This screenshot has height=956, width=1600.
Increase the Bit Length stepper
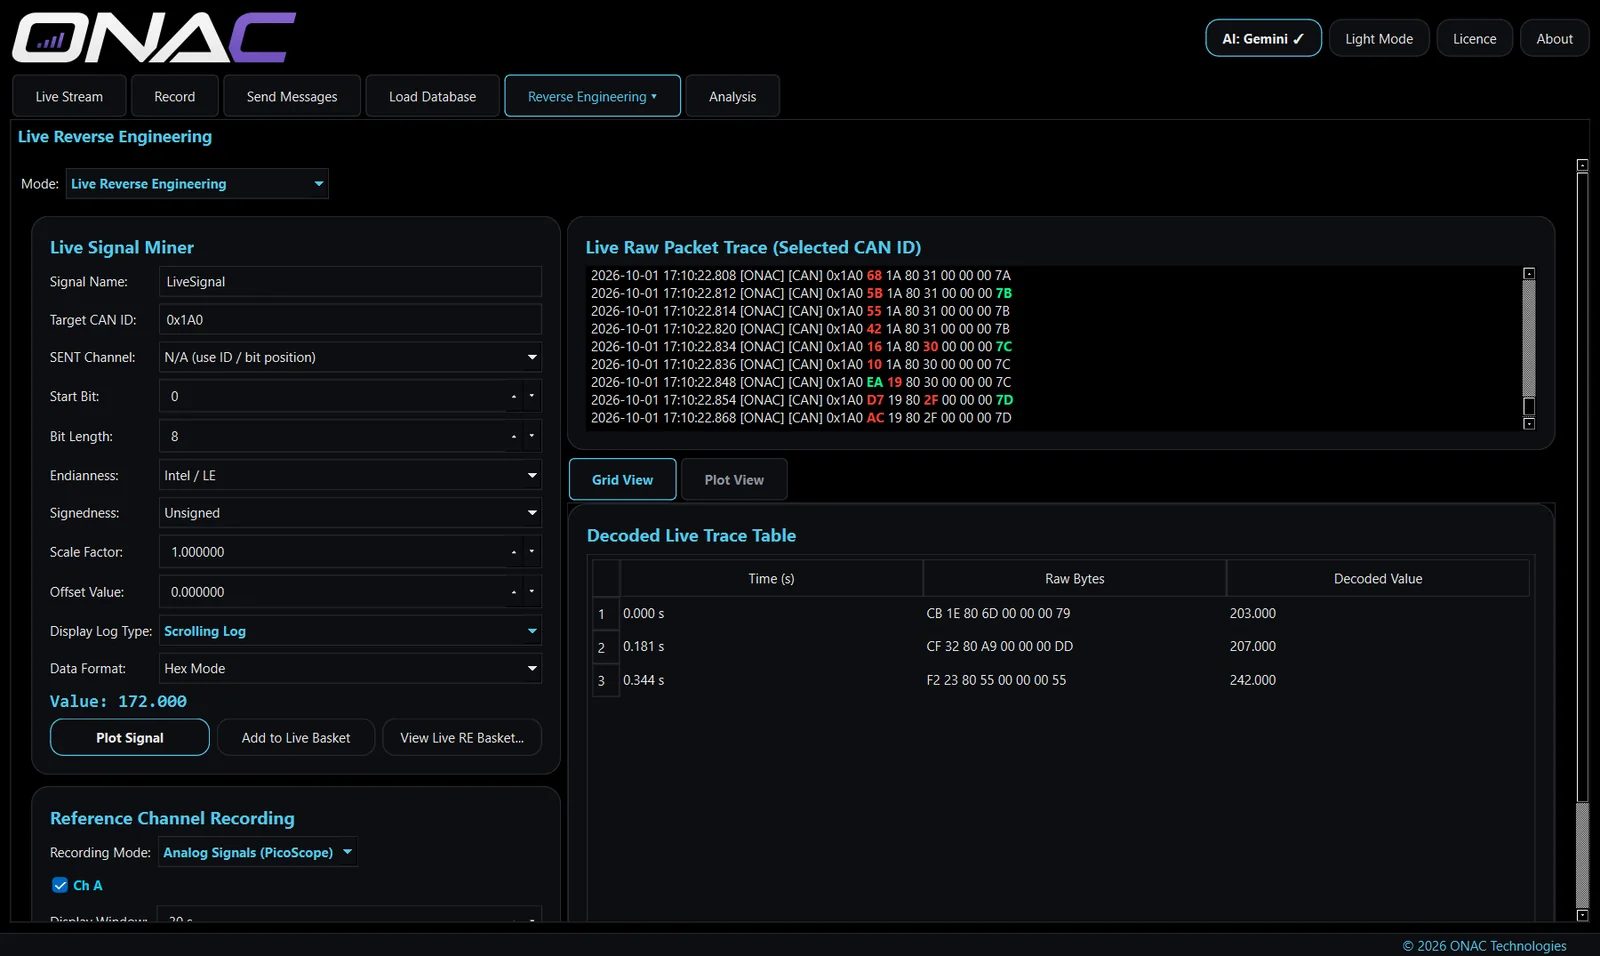514,437
